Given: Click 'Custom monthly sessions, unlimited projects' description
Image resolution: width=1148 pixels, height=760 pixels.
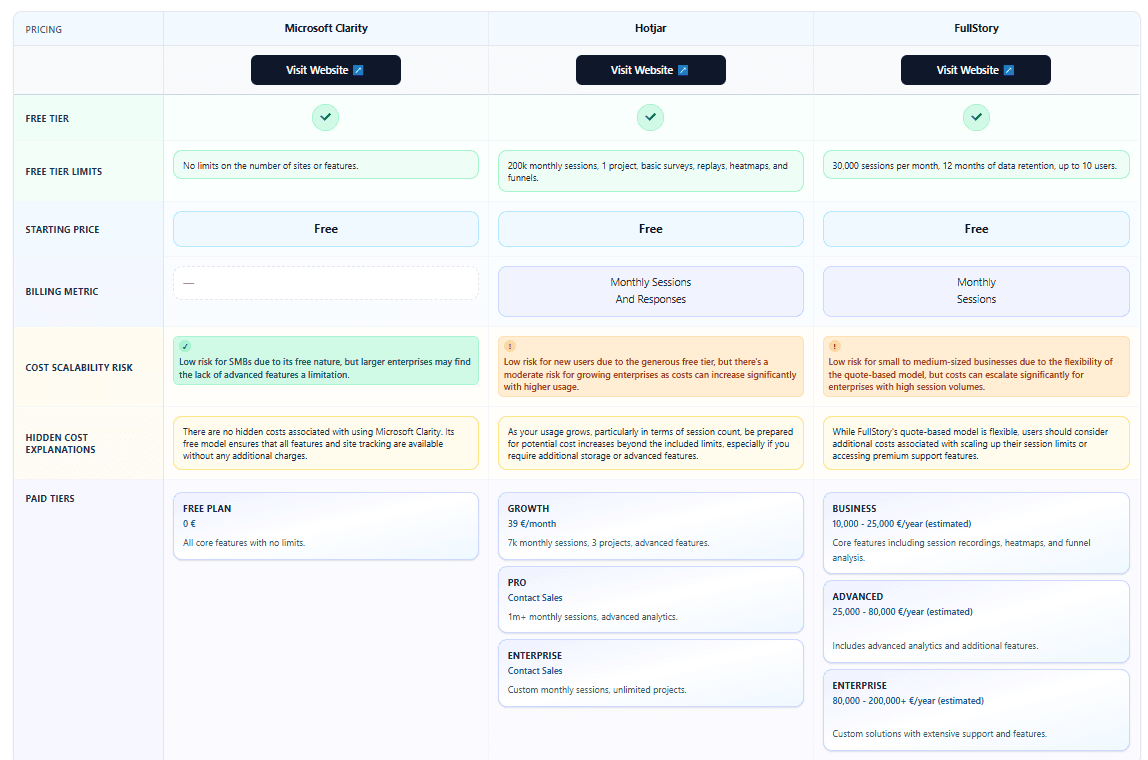Looking at the screenshot, I should 597,690.
